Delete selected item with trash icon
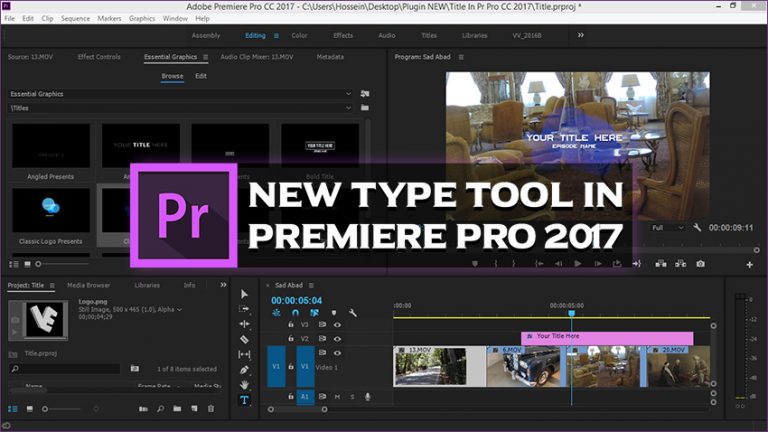 211,408
